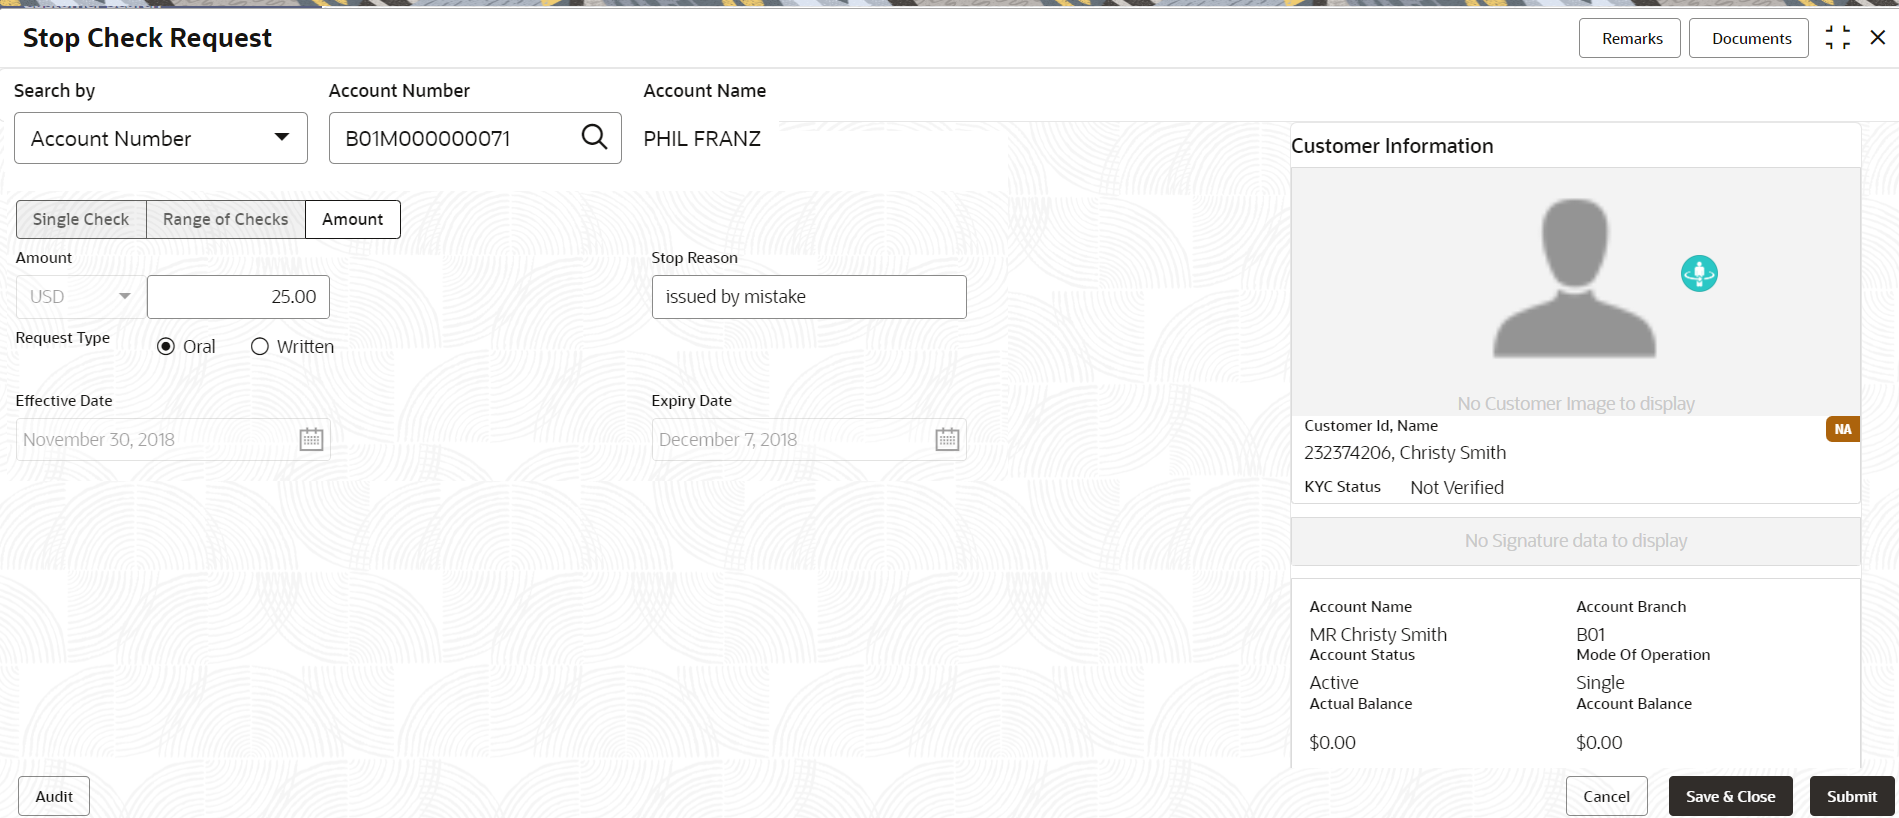Open the Effective Date calendar picker
The height and width of the screenshot is (818, 1899).
(311, 439)
